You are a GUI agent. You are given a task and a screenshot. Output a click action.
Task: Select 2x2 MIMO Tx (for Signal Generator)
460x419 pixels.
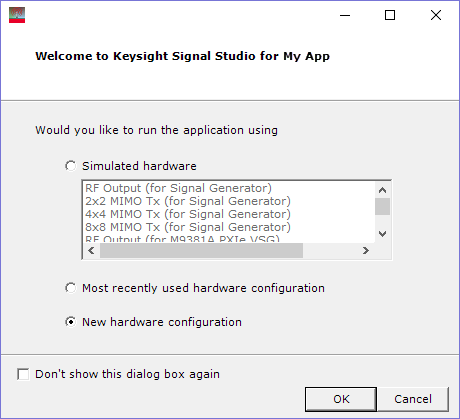pos(188,201)
